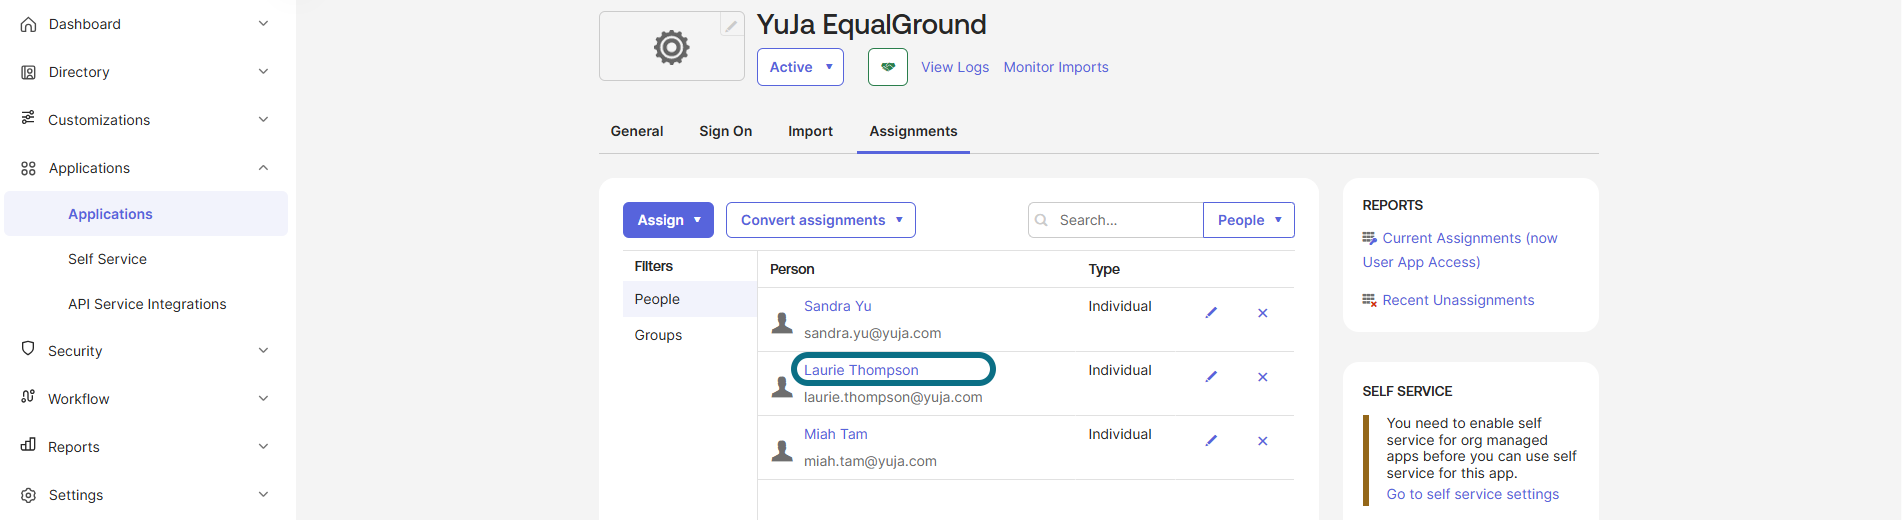Viewport: 1902px width, 520px height.
Task: Expand the Reports menu chevron
Action: pyautogui.click(x=263, y=447)
